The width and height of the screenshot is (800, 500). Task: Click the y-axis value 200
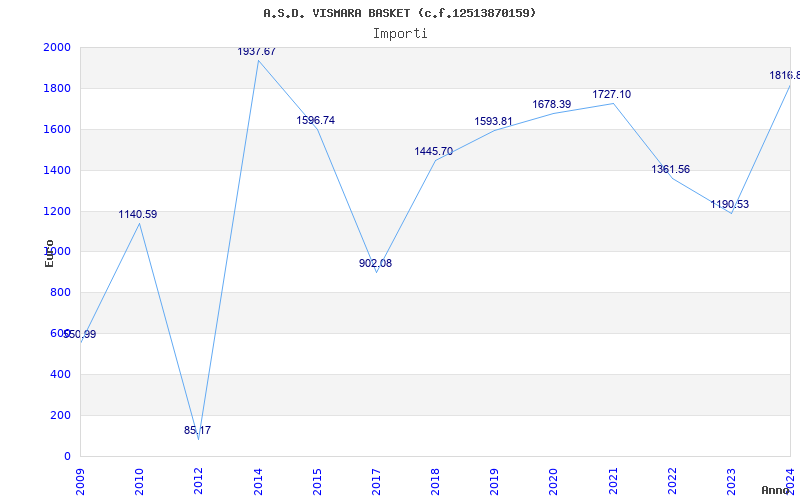click(61, 415)
